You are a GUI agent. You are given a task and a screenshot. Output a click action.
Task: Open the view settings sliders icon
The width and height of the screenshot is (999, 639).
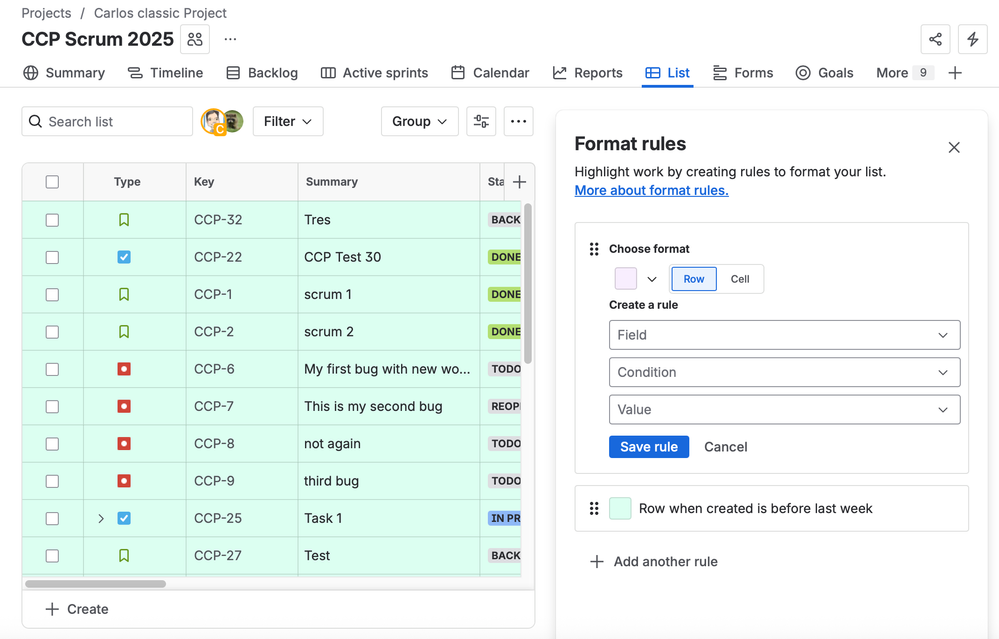coord(481,121)
